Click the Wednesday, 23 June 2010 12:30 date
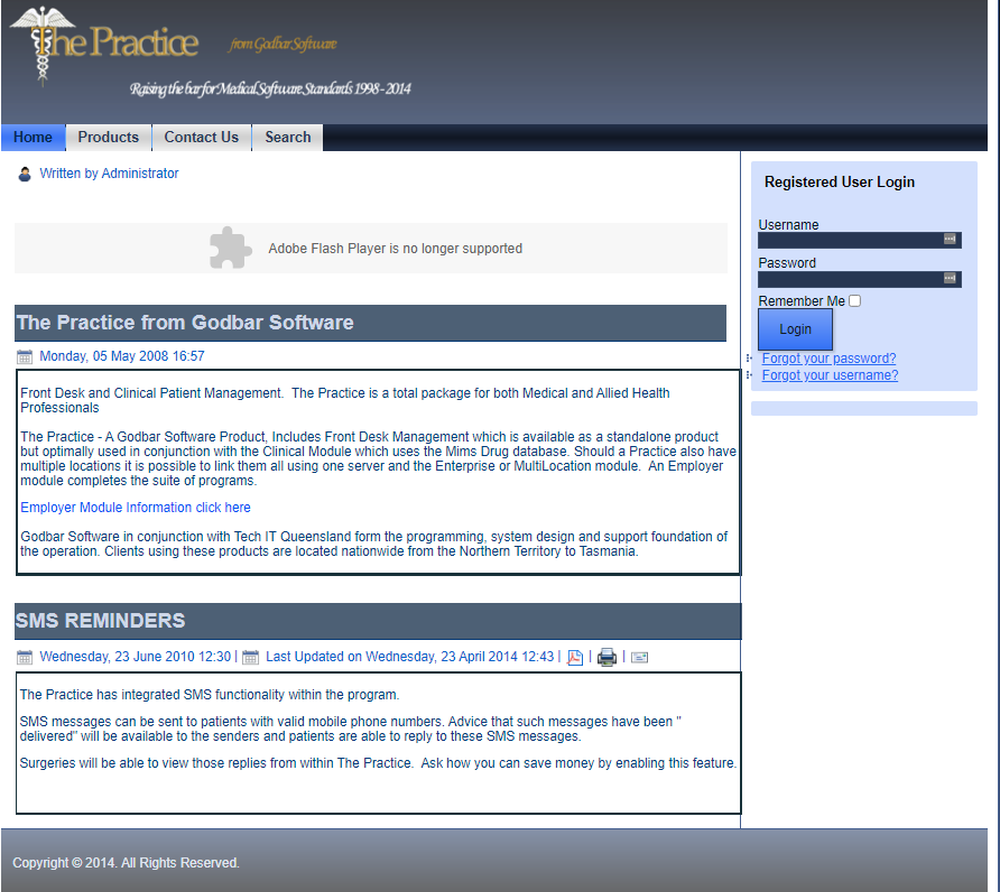Viewport: 1000px width, 892px height. coord(135,656)
